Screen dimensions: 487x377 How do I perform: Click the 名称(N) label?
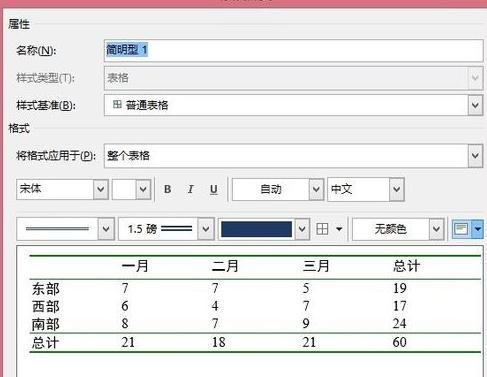click(x=36, y=51)
